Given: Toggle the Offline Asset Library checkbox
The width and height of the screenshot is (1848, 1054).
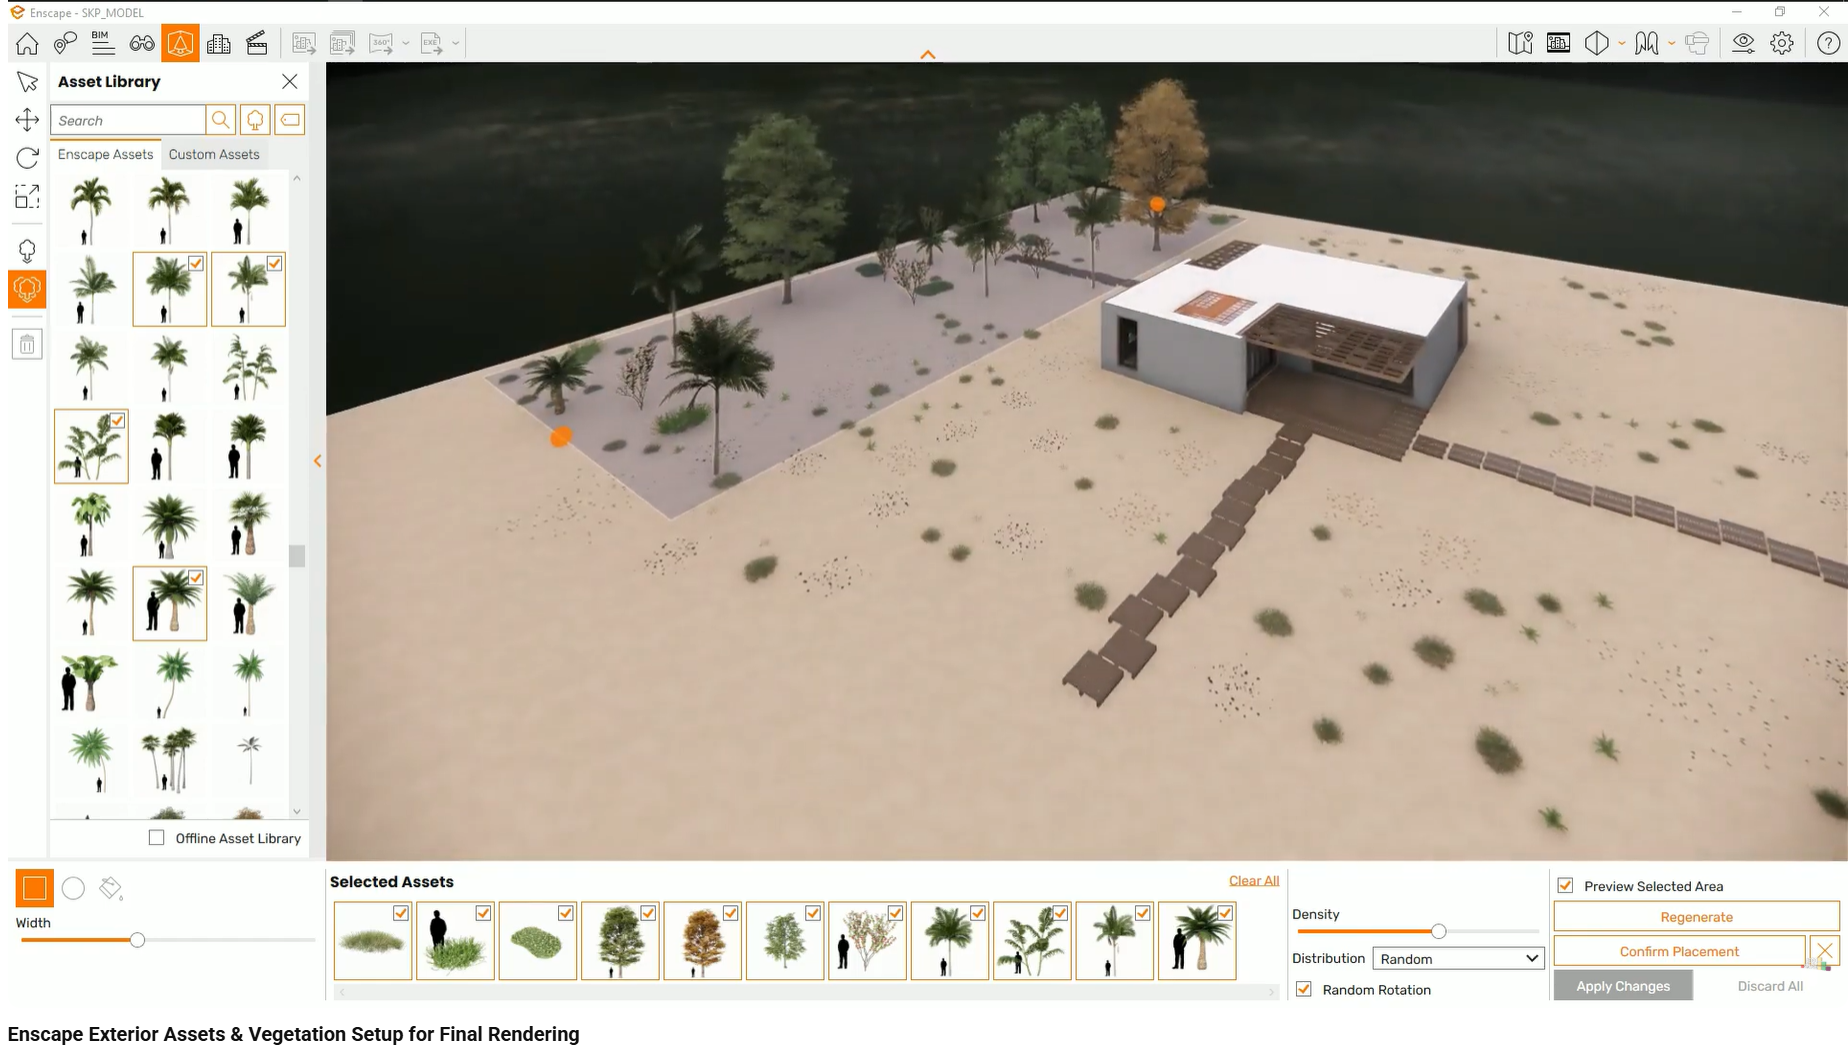Looking at the screenshot, I should (157, 838).
